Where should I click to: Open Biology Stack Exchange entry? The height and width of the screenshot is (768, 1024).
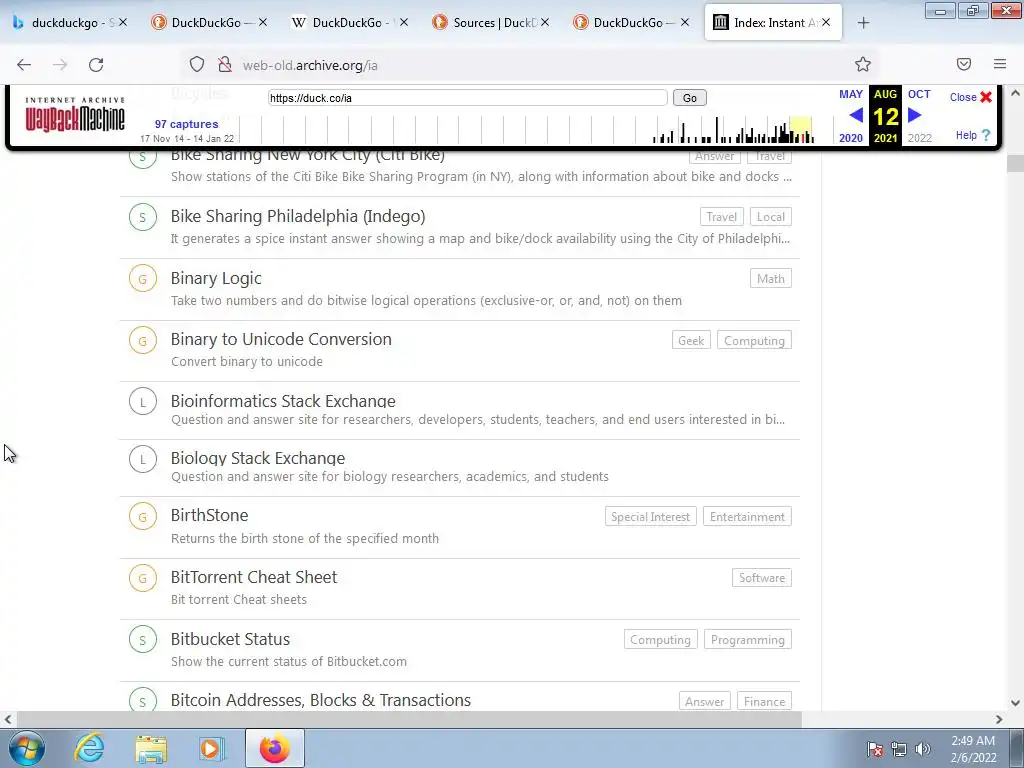pos(258,458)
